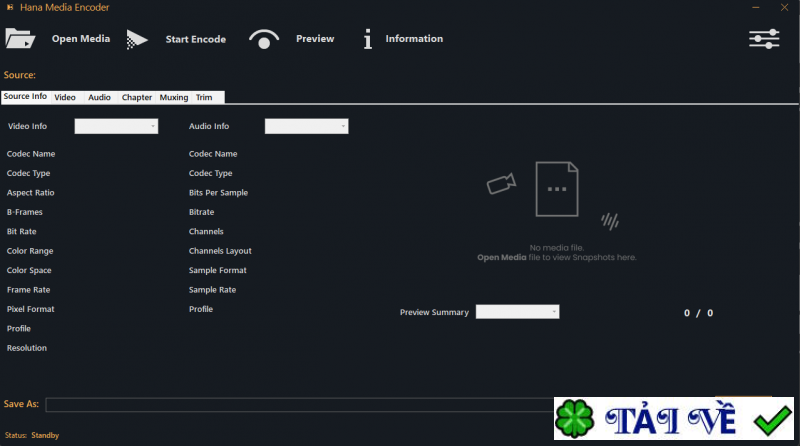Click the Start Encode arrow icon
The width and height of the screenshot is (800, 446).
pos(137,39)
